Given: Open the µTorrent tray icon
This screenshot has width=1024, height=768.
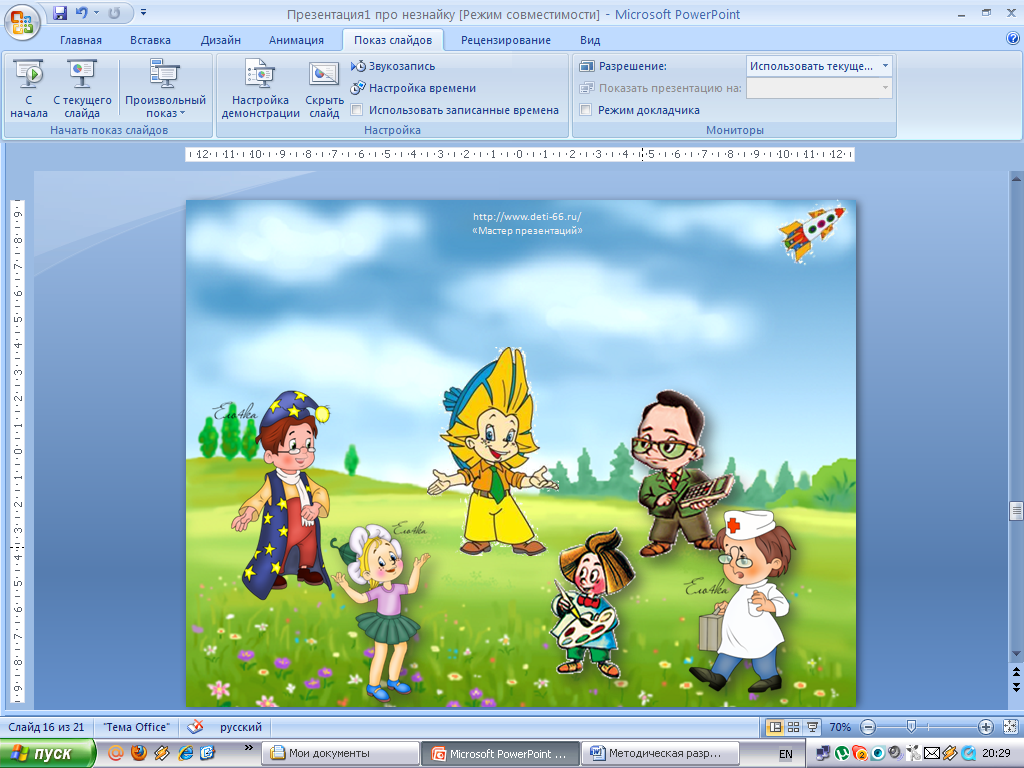Looking at the screenshot, I should (842, 754).
